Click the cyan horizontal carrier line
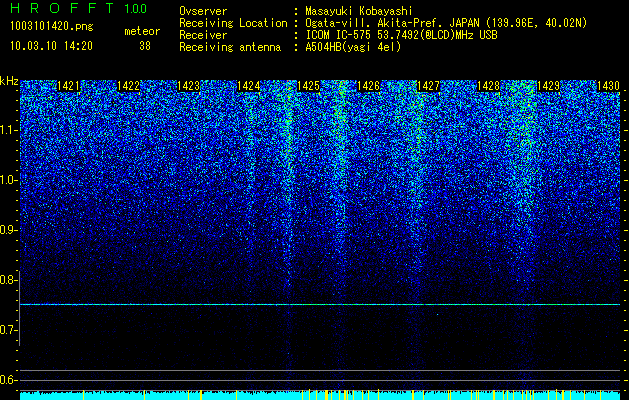The image size is (629, 400). [320, 305]
